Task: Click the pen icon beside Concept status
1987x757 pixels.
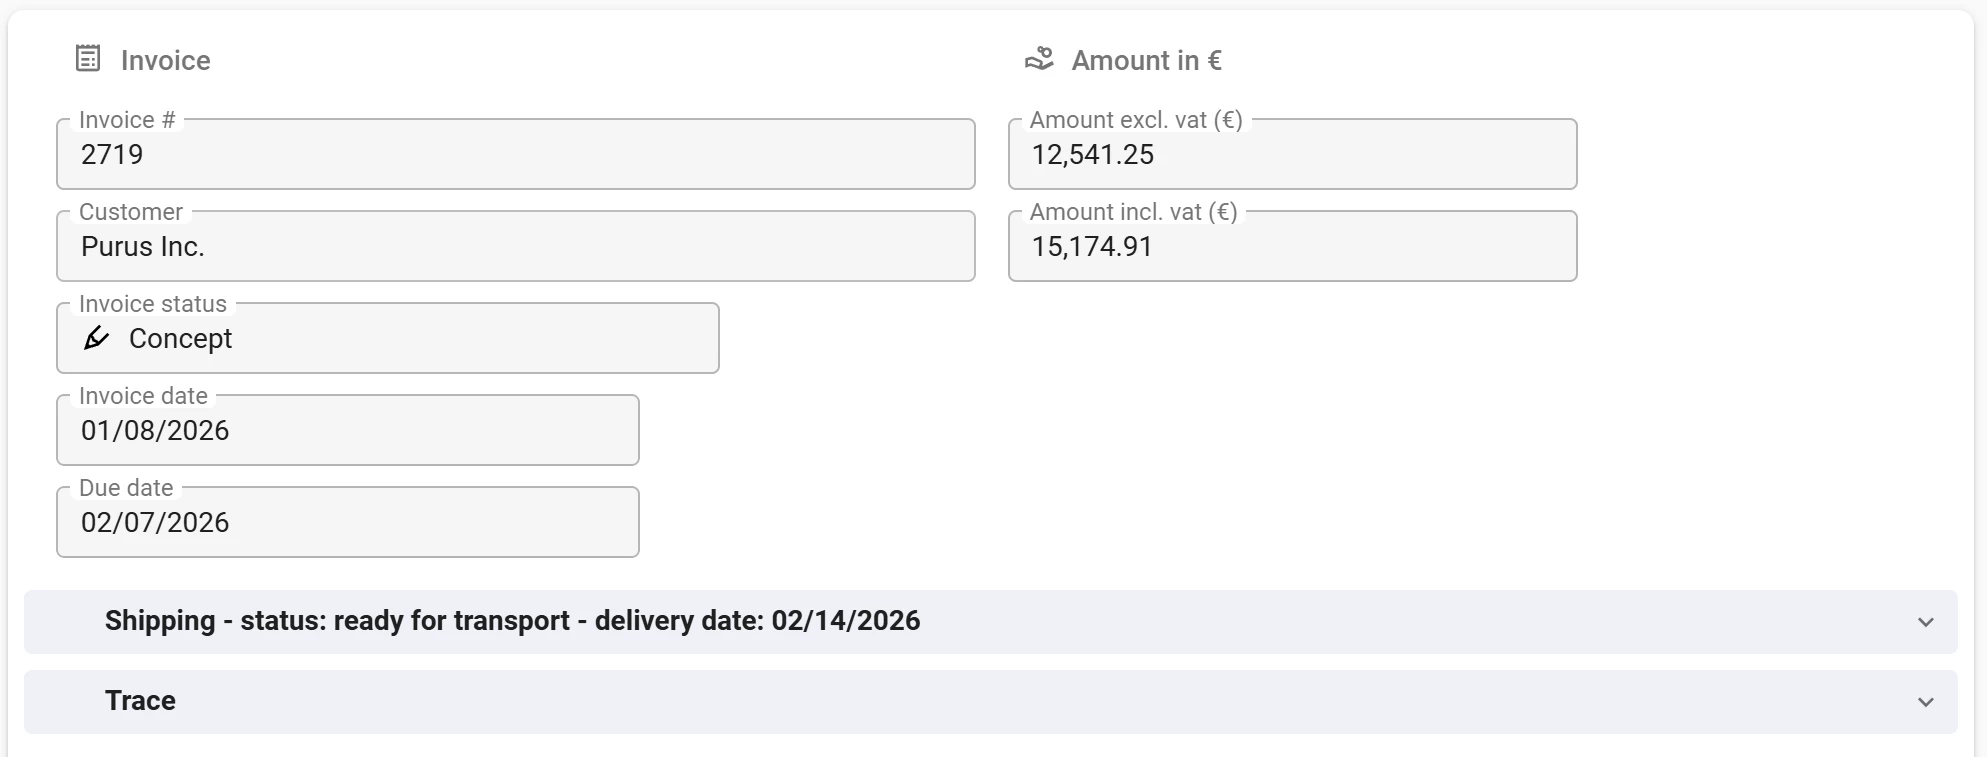Action: [x=97, y=338]
